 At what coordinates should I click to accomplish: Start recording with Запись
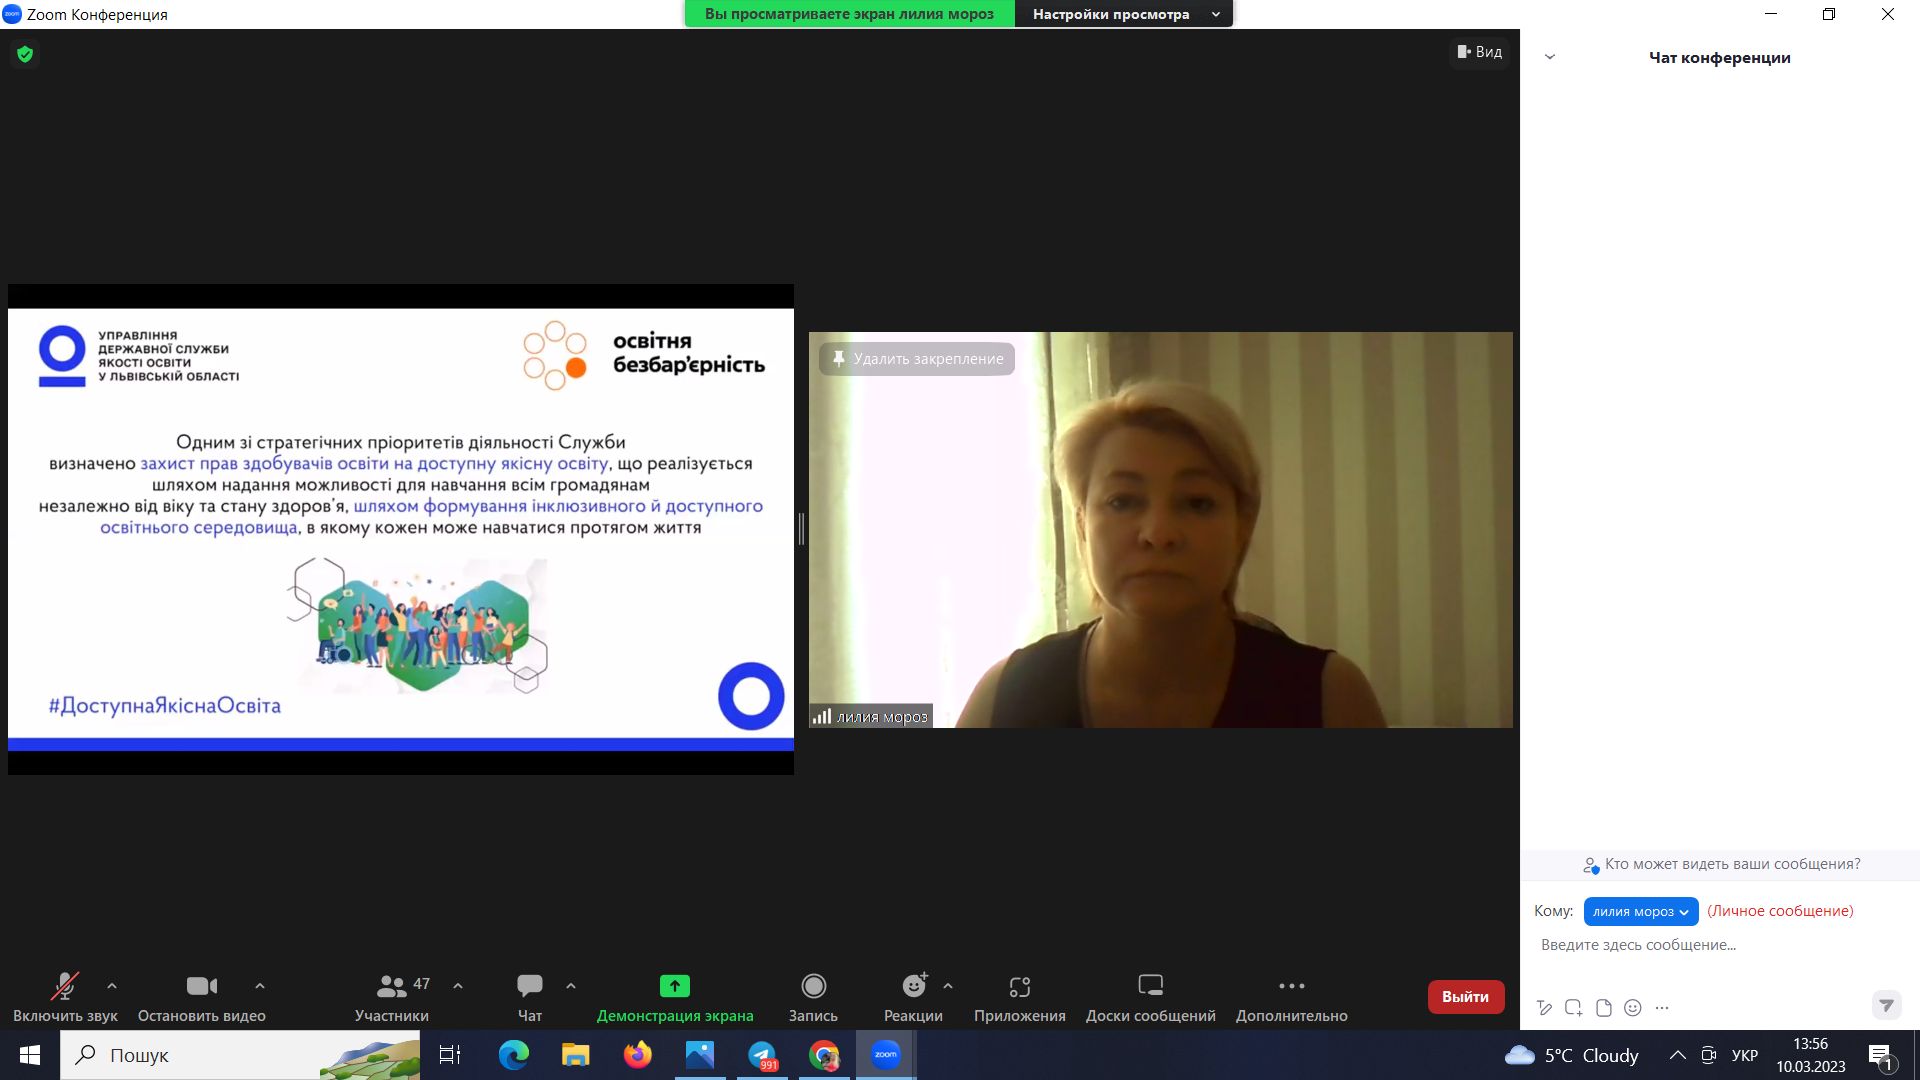813,997
